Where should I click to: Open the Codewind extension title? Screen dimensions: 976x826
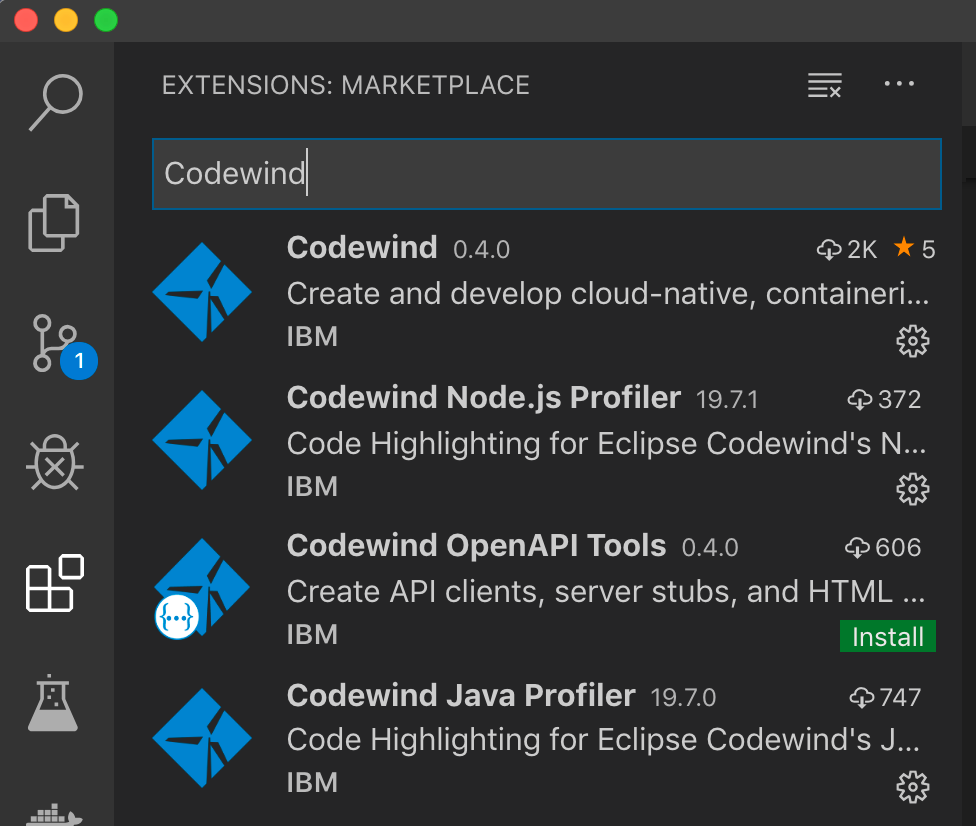tap(362, 248)
